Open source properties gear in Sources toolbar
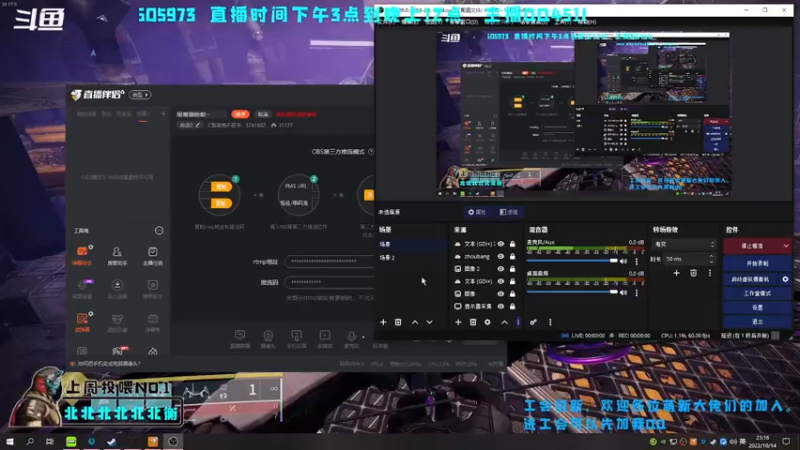Screen dimensions: 800x450 488,322
